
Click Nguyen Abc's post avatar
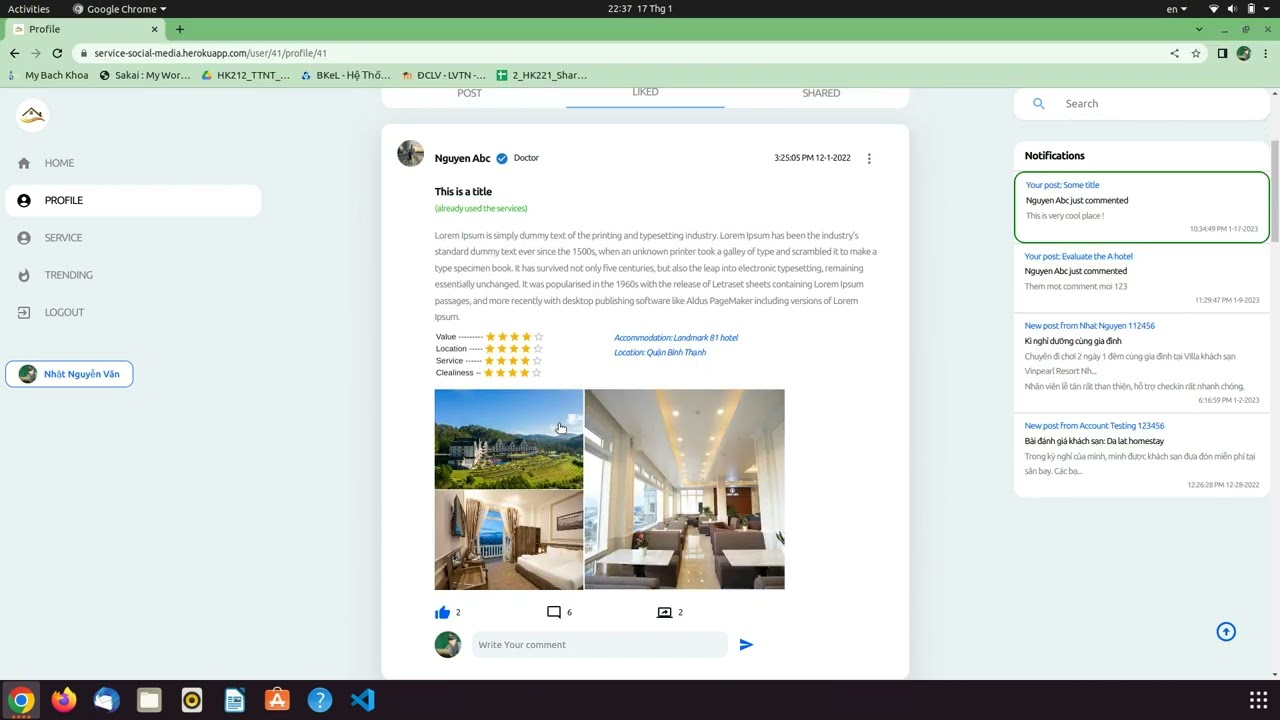(x=410, y=153)
